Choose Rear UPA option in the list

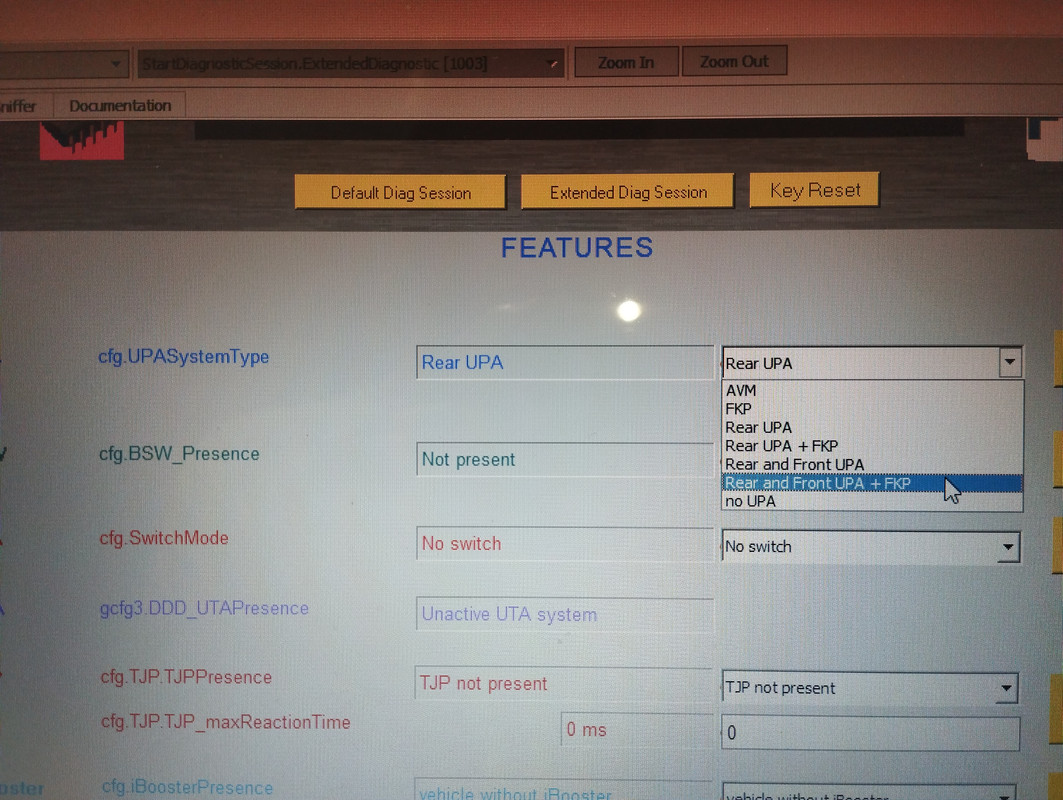(x=872, y=427)
